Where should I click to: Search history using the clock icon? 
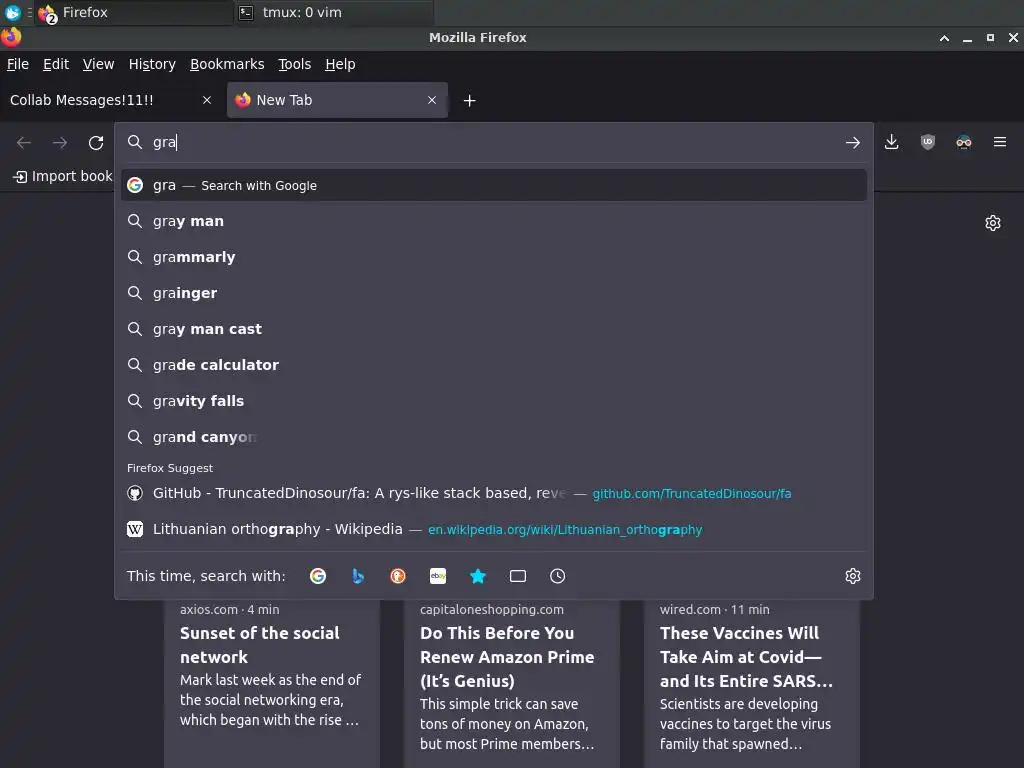pyautogui.click(x=558, y=576)
